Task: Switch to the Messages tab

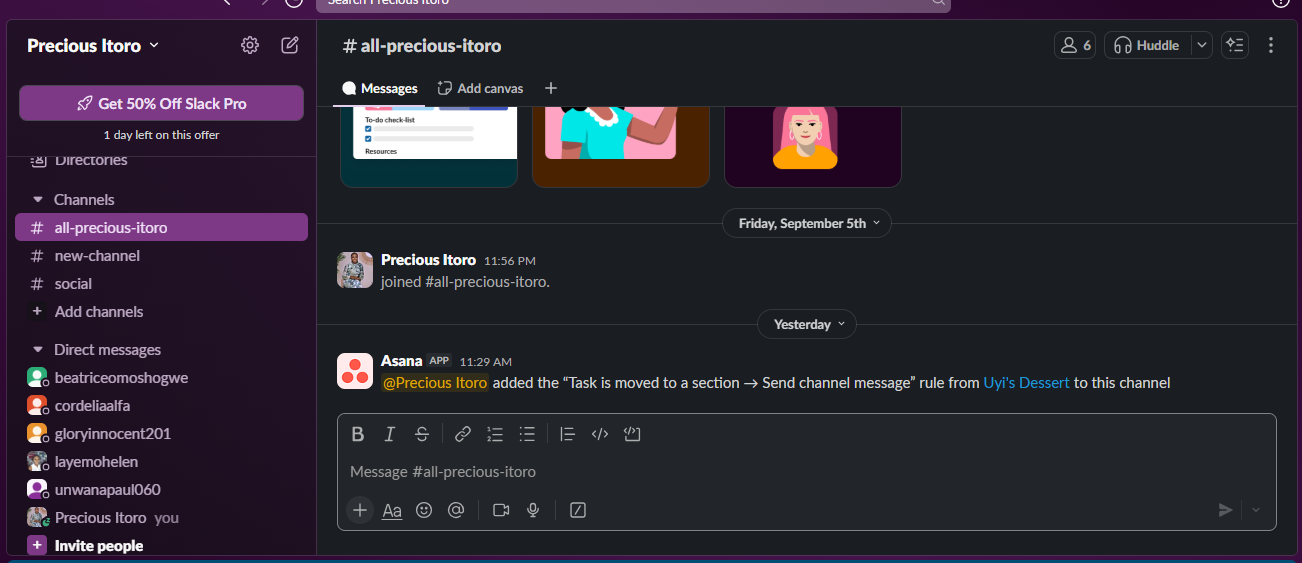Action: [x=379, y=88]
